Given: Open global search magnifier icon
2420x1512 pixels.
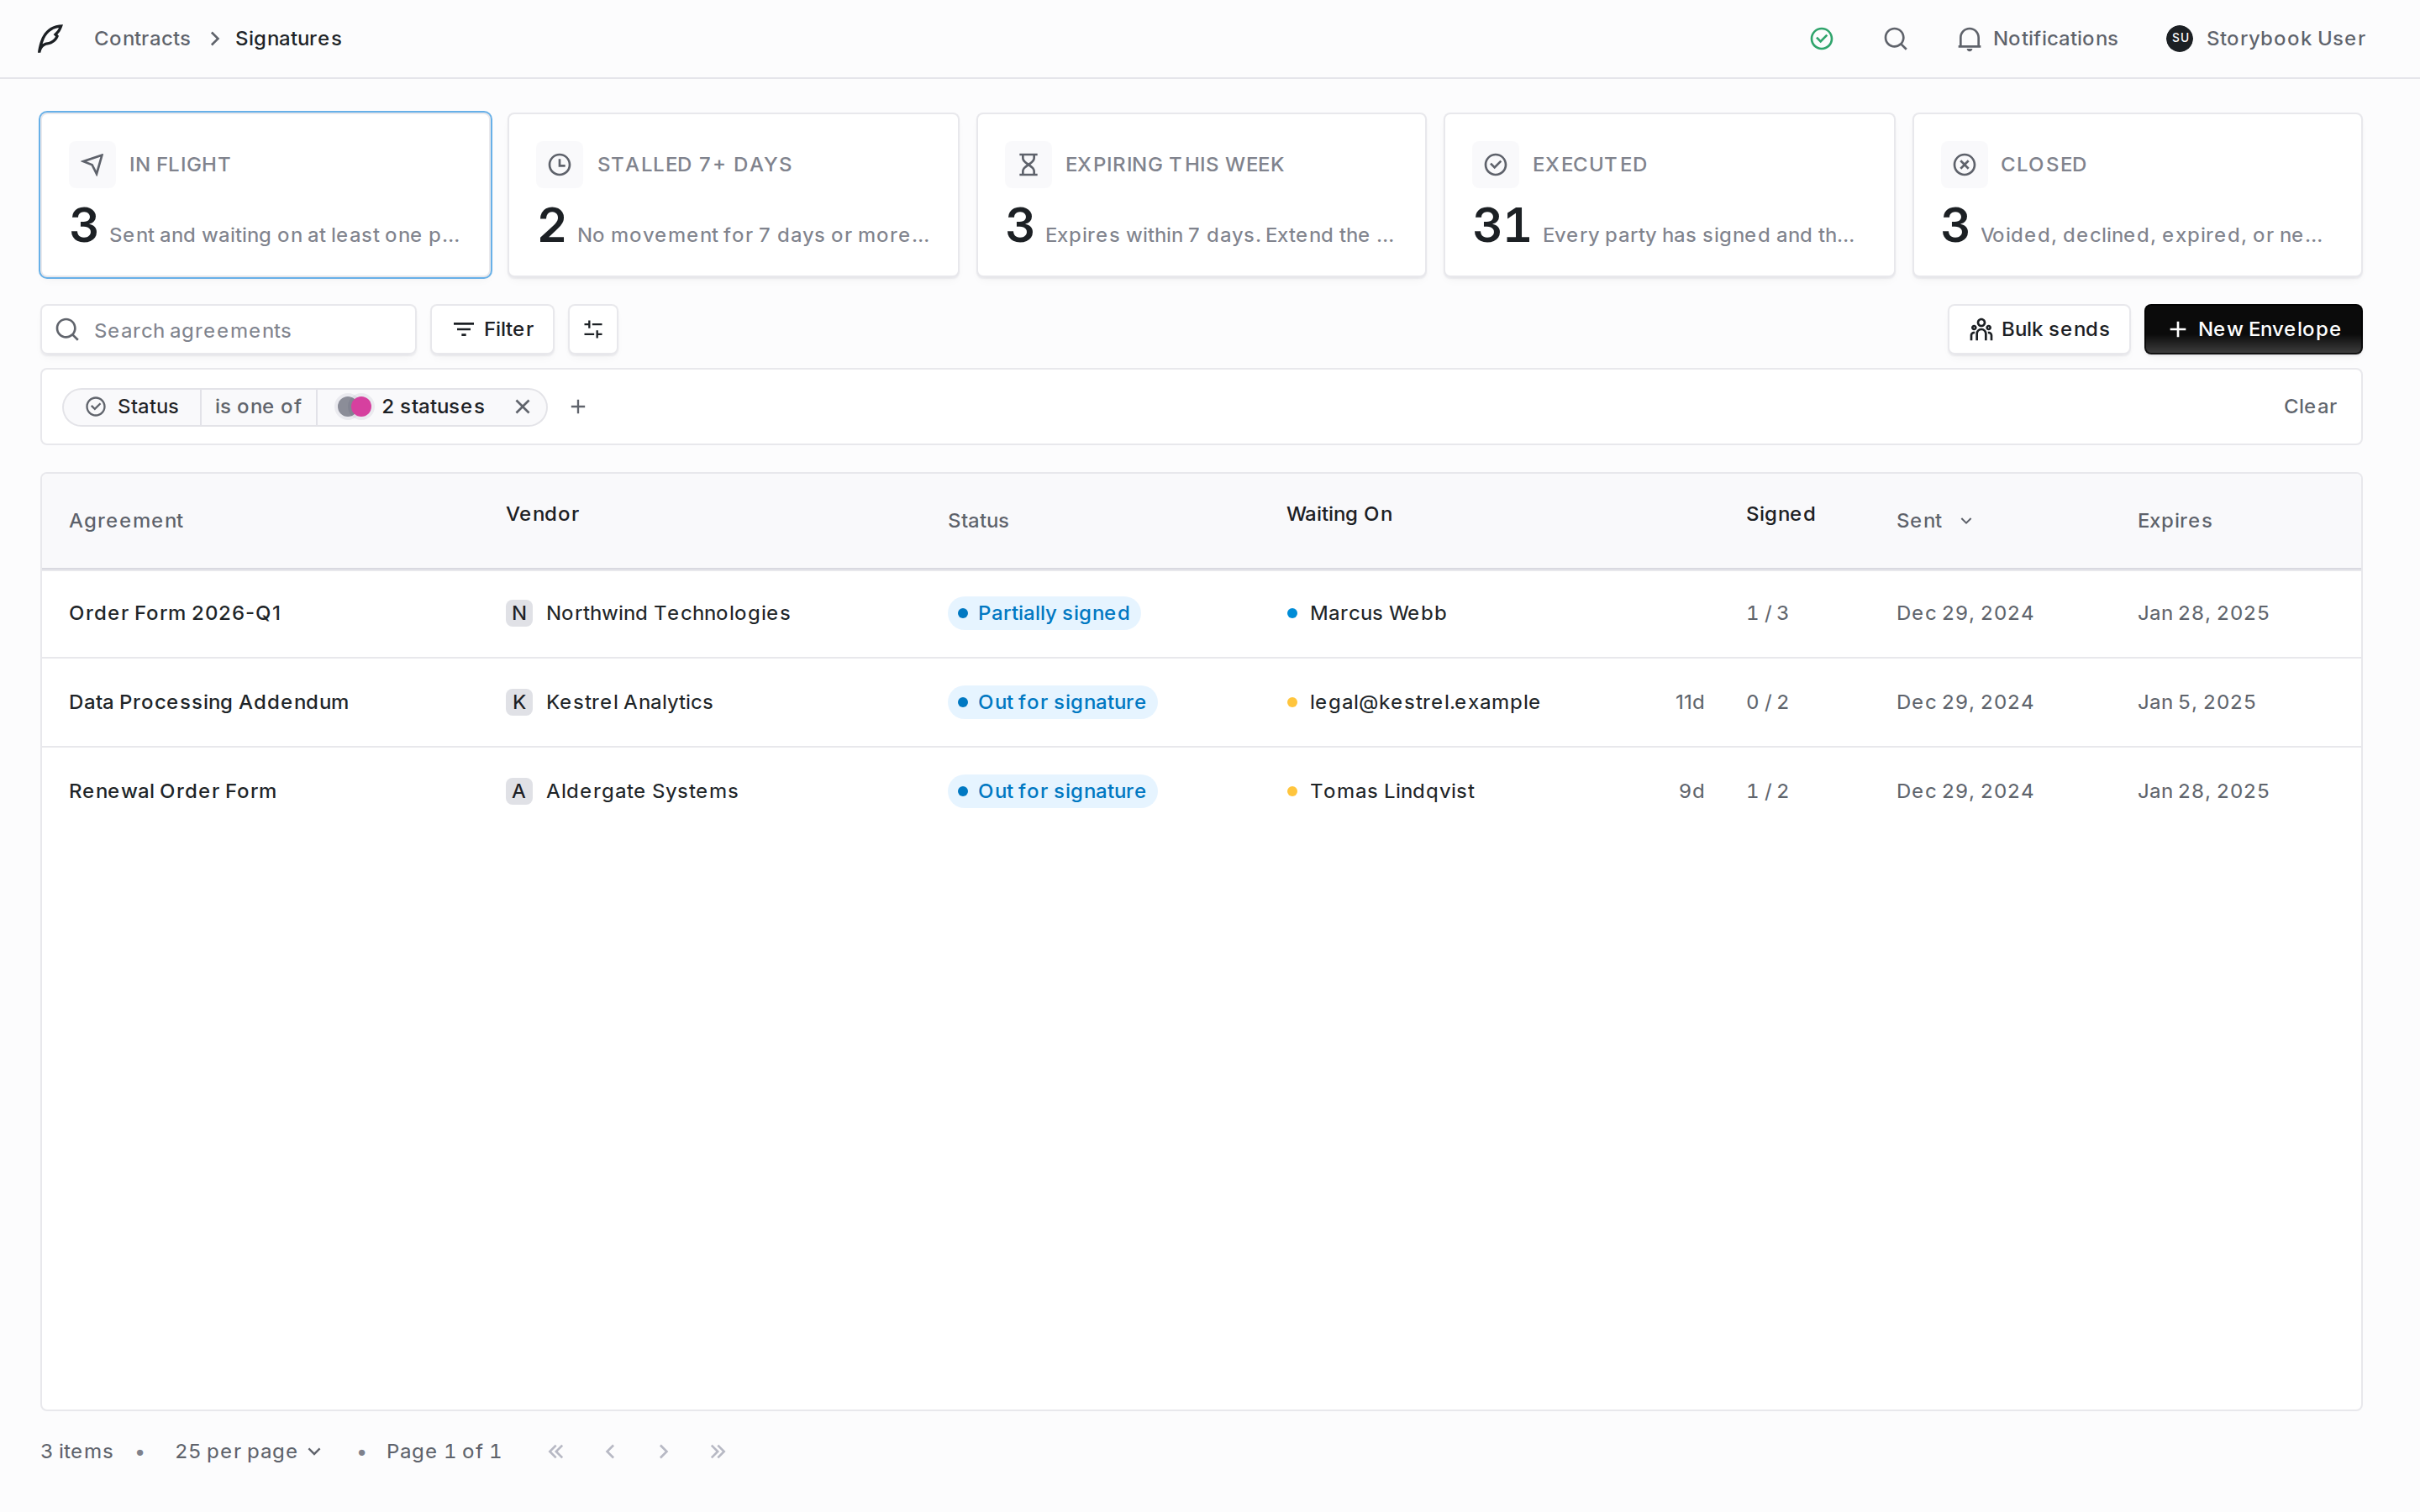Looking at the screenshot, I should click(1895, 38).
